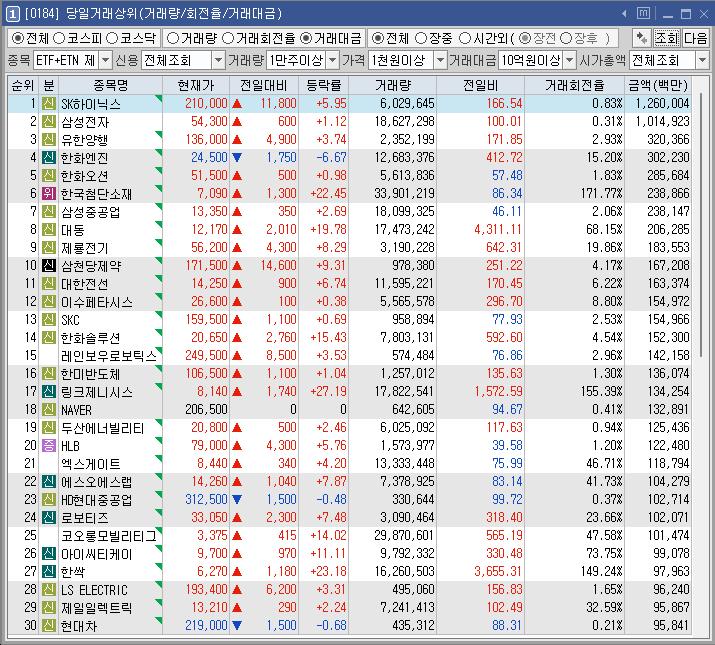Open the 시가총액 전체조회 dropdown
This screenshot has width=715, height=645.
coord(702,60)
